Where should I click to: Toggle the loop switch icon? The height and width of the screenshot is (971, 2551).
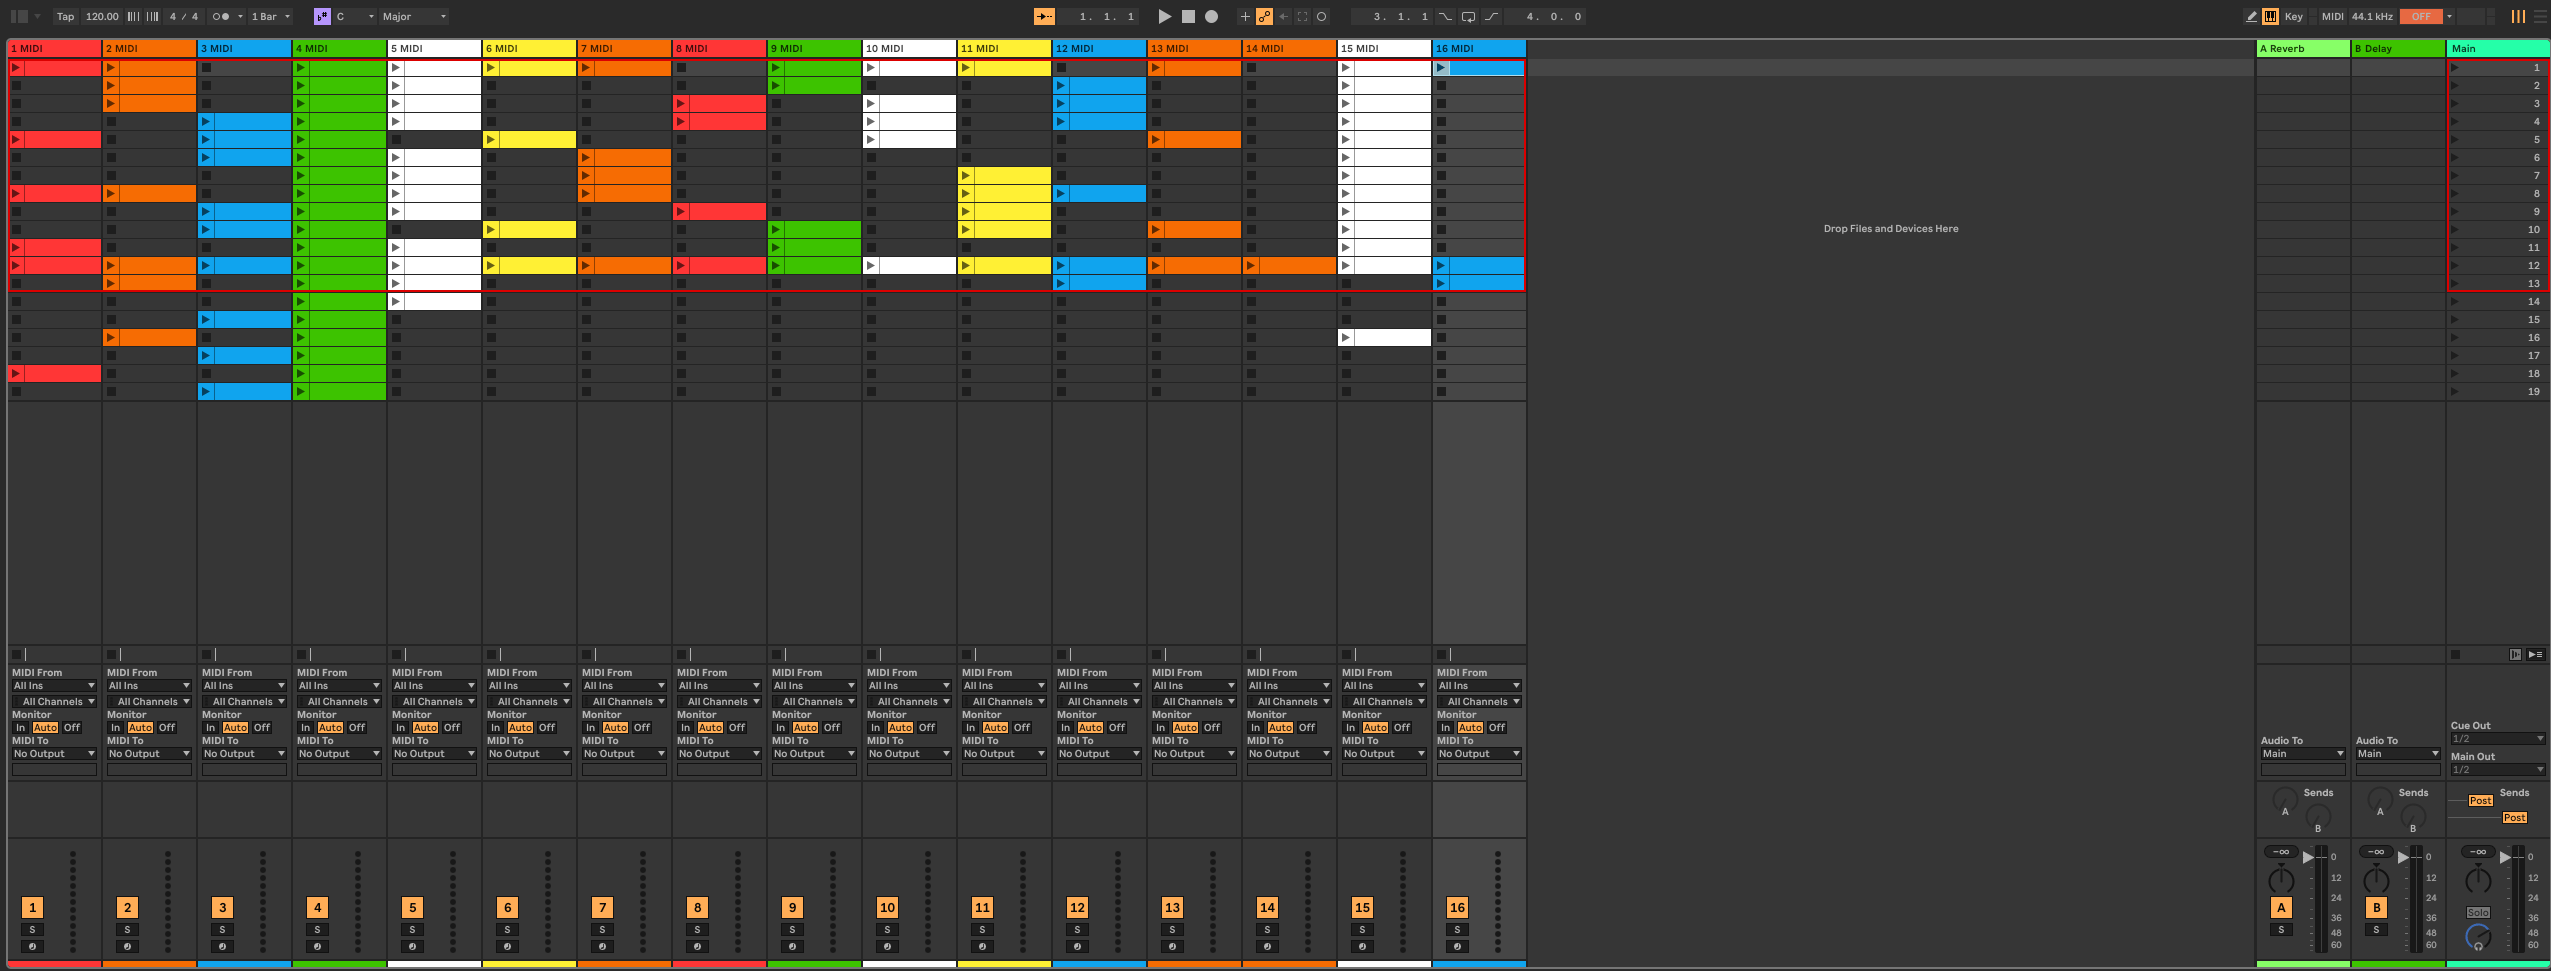coord(1468,17)
